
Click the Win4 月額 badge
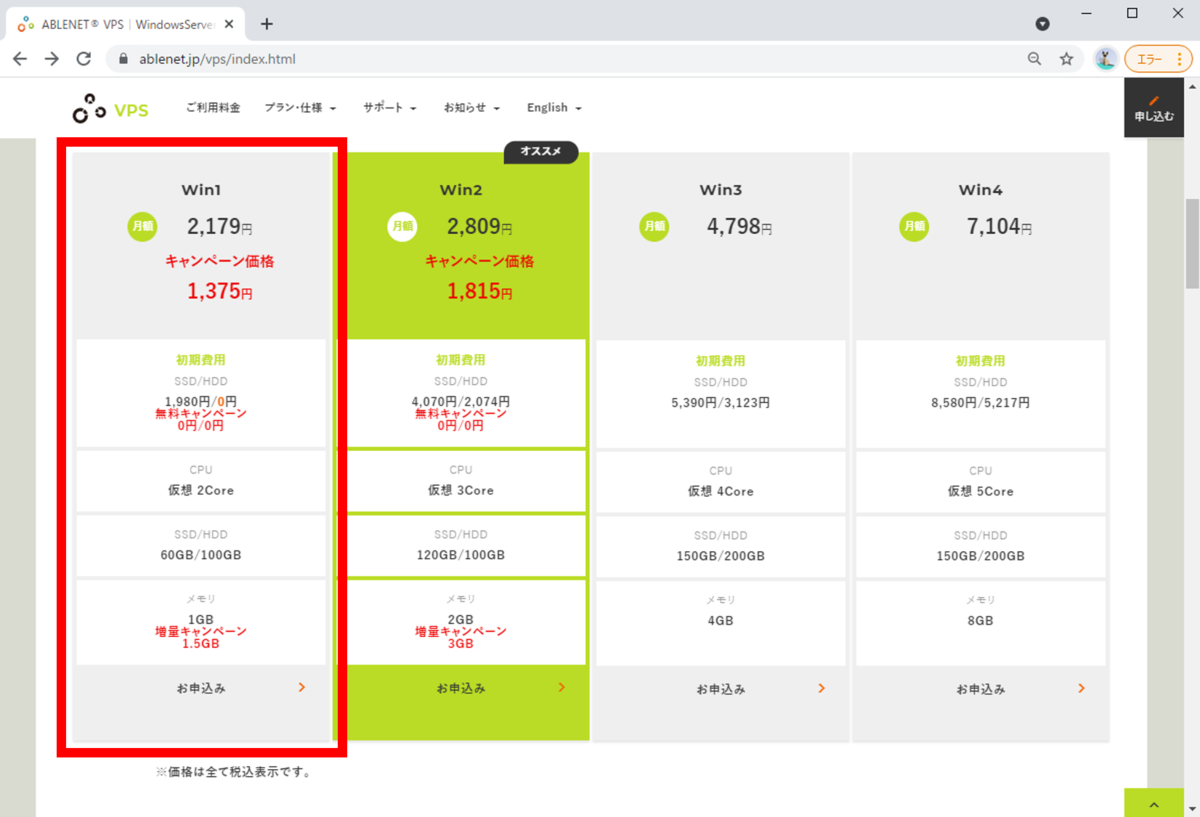[914, 227]
